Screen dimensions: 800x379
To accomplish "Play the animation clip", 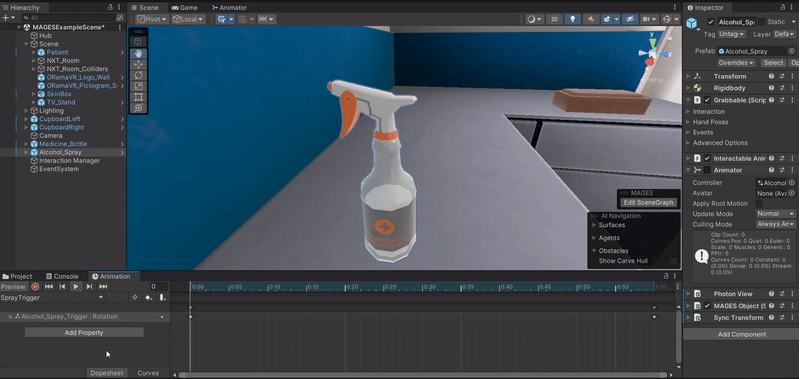I will (x=76, y=287).
